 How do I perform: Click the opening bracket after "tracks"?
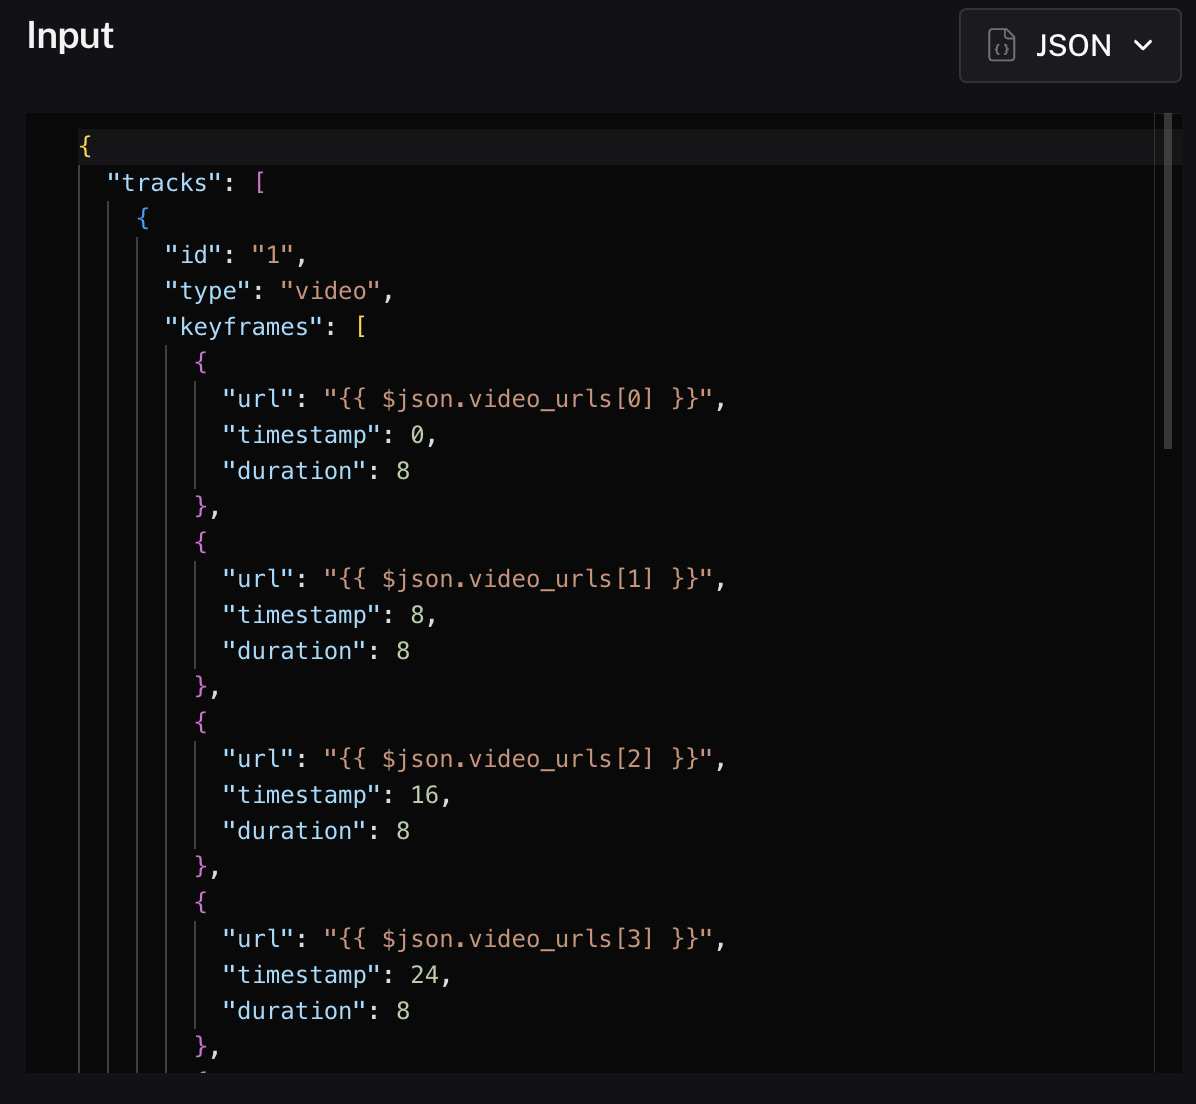pos(260,183)
